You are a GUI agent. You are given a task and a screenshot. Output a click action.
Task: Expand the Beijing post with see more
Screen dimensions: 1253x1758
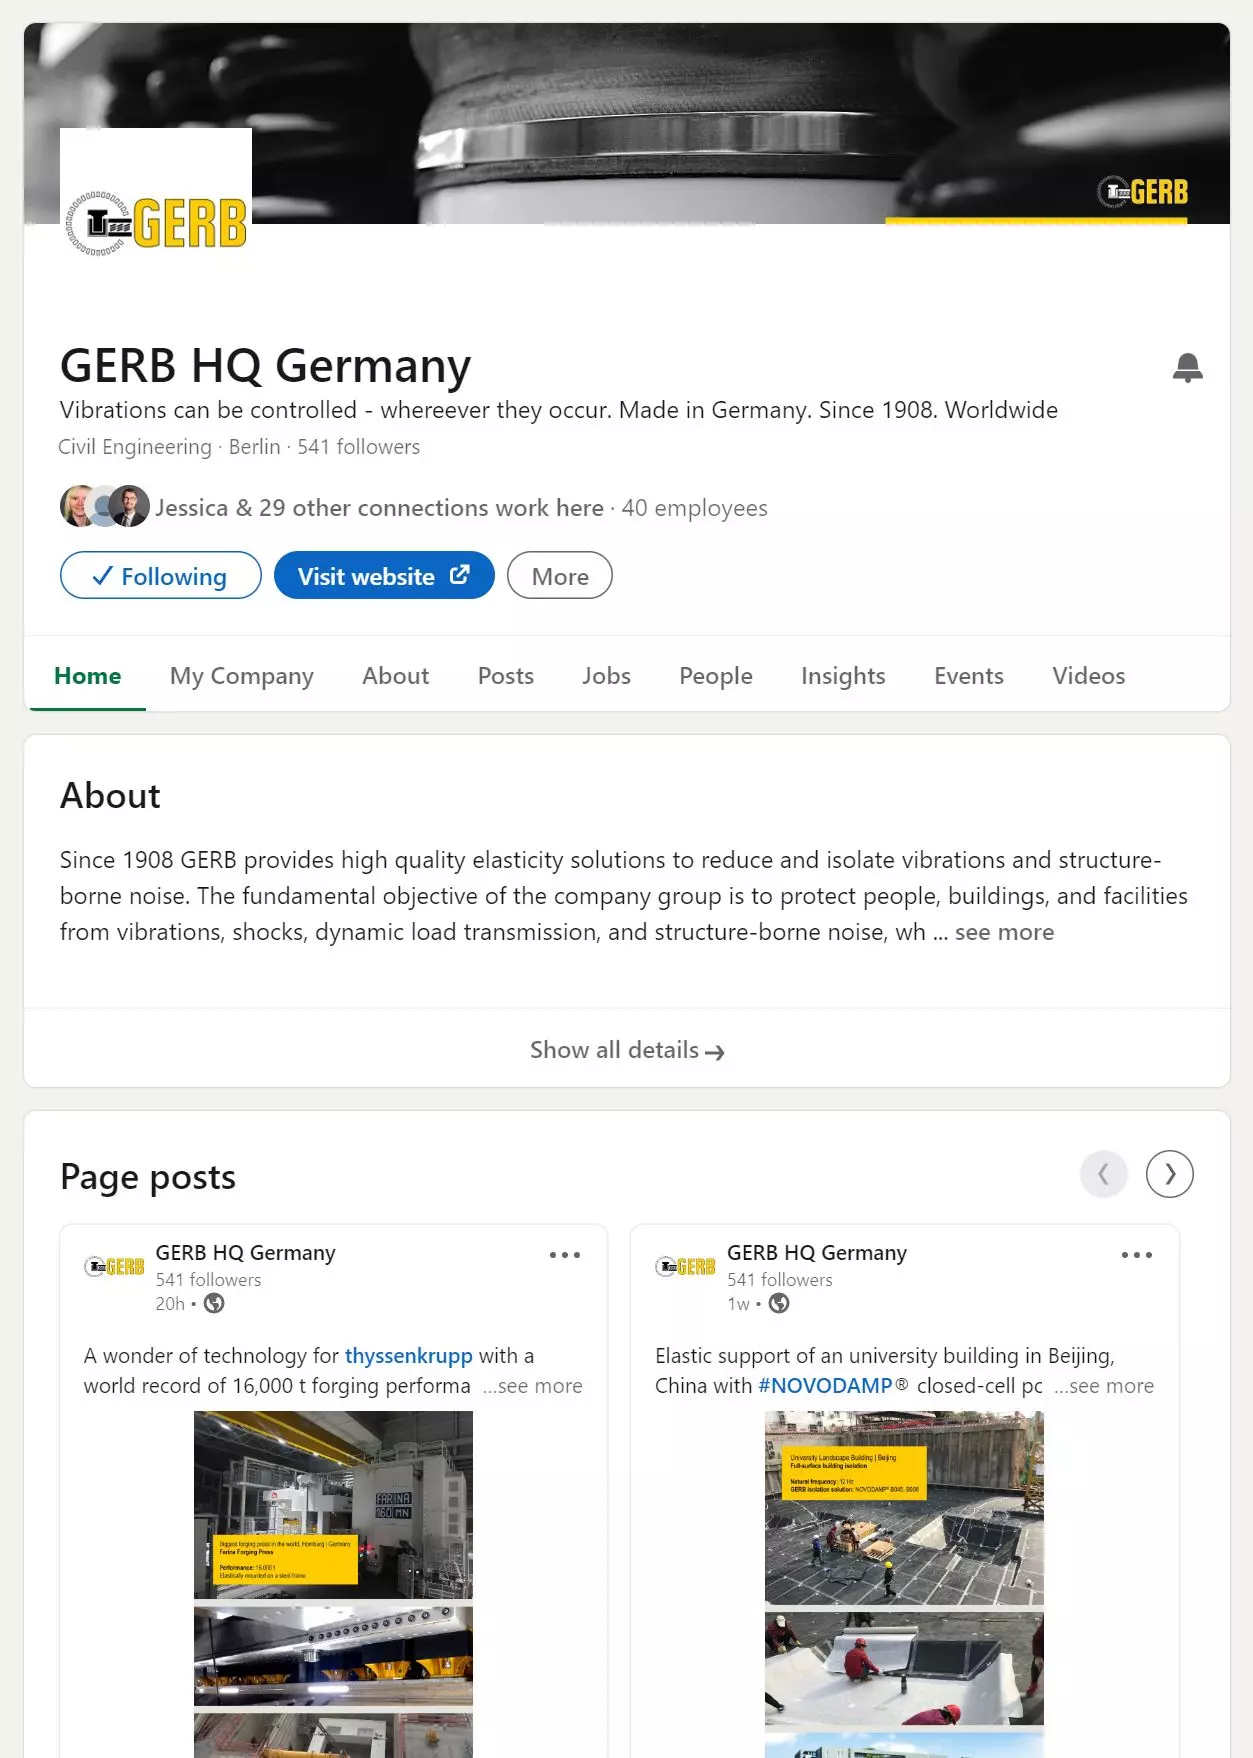[1104, 1386]
